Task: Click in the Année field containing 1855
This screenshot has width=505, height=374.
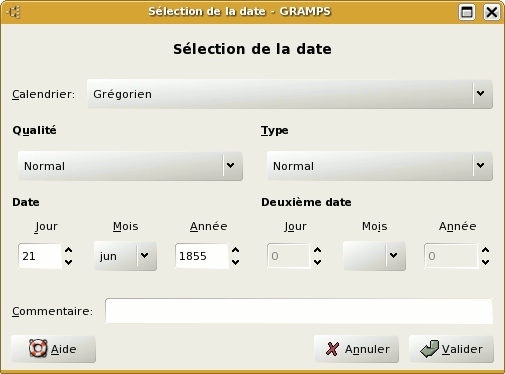Action: (x=202, y=256)
